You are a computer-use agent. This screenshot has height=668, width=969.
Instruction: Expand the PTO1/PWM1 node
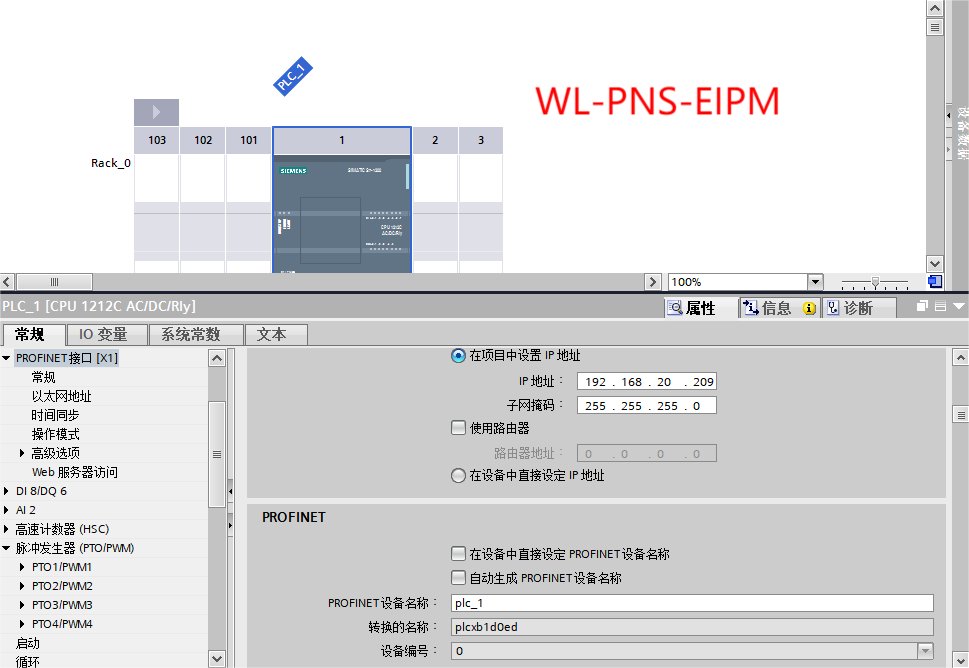(22, 567)
